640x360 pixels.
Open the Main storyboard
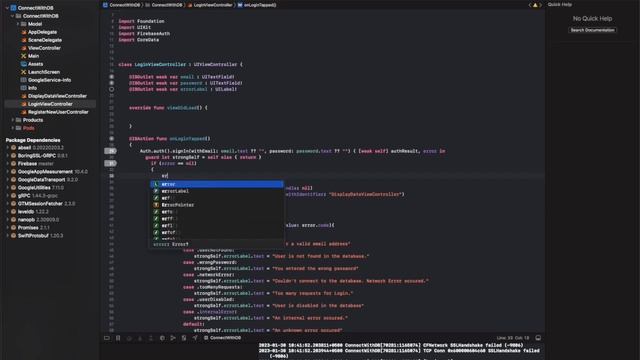tap(33, 56)
